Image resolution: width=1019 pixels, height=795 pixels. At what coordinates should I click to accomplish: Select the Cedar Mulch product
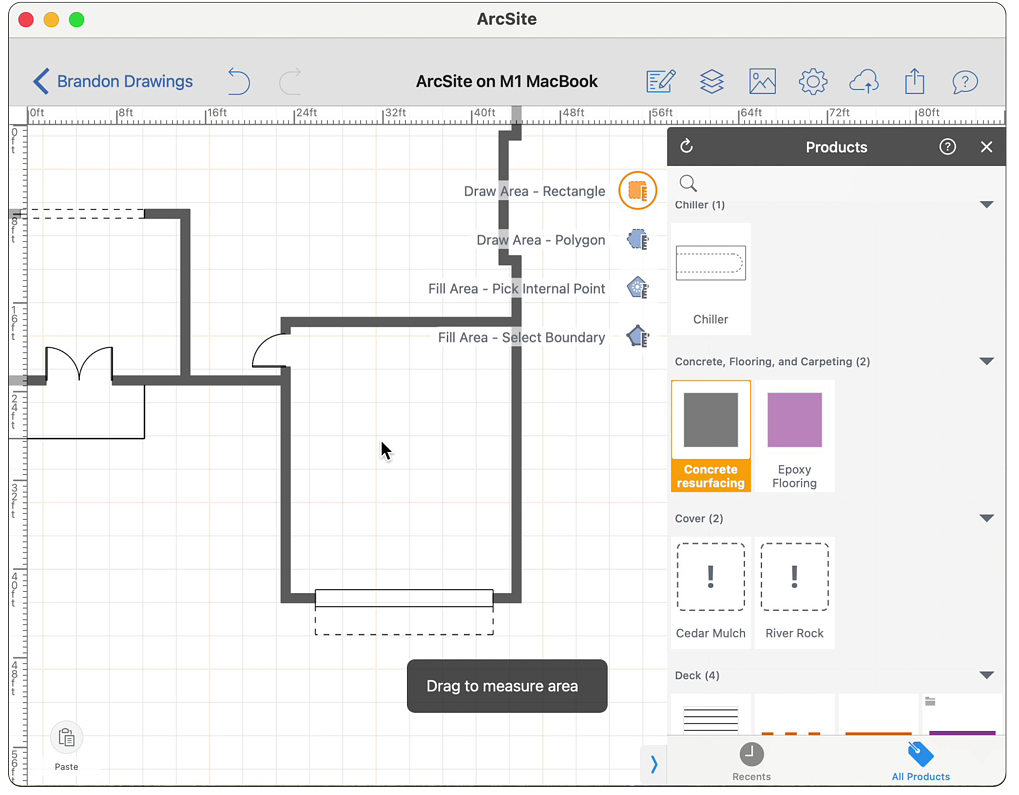click(710, 593)
